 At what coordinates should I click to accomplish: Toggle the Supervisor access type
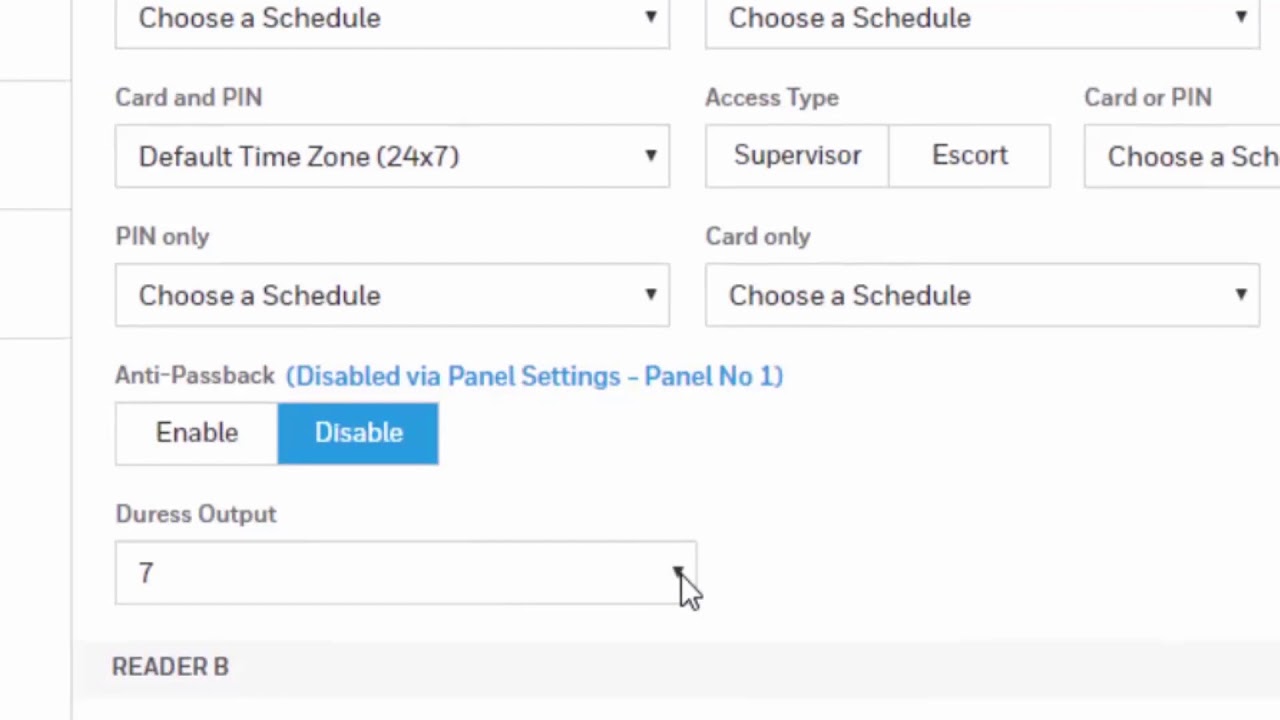(797, 156)
